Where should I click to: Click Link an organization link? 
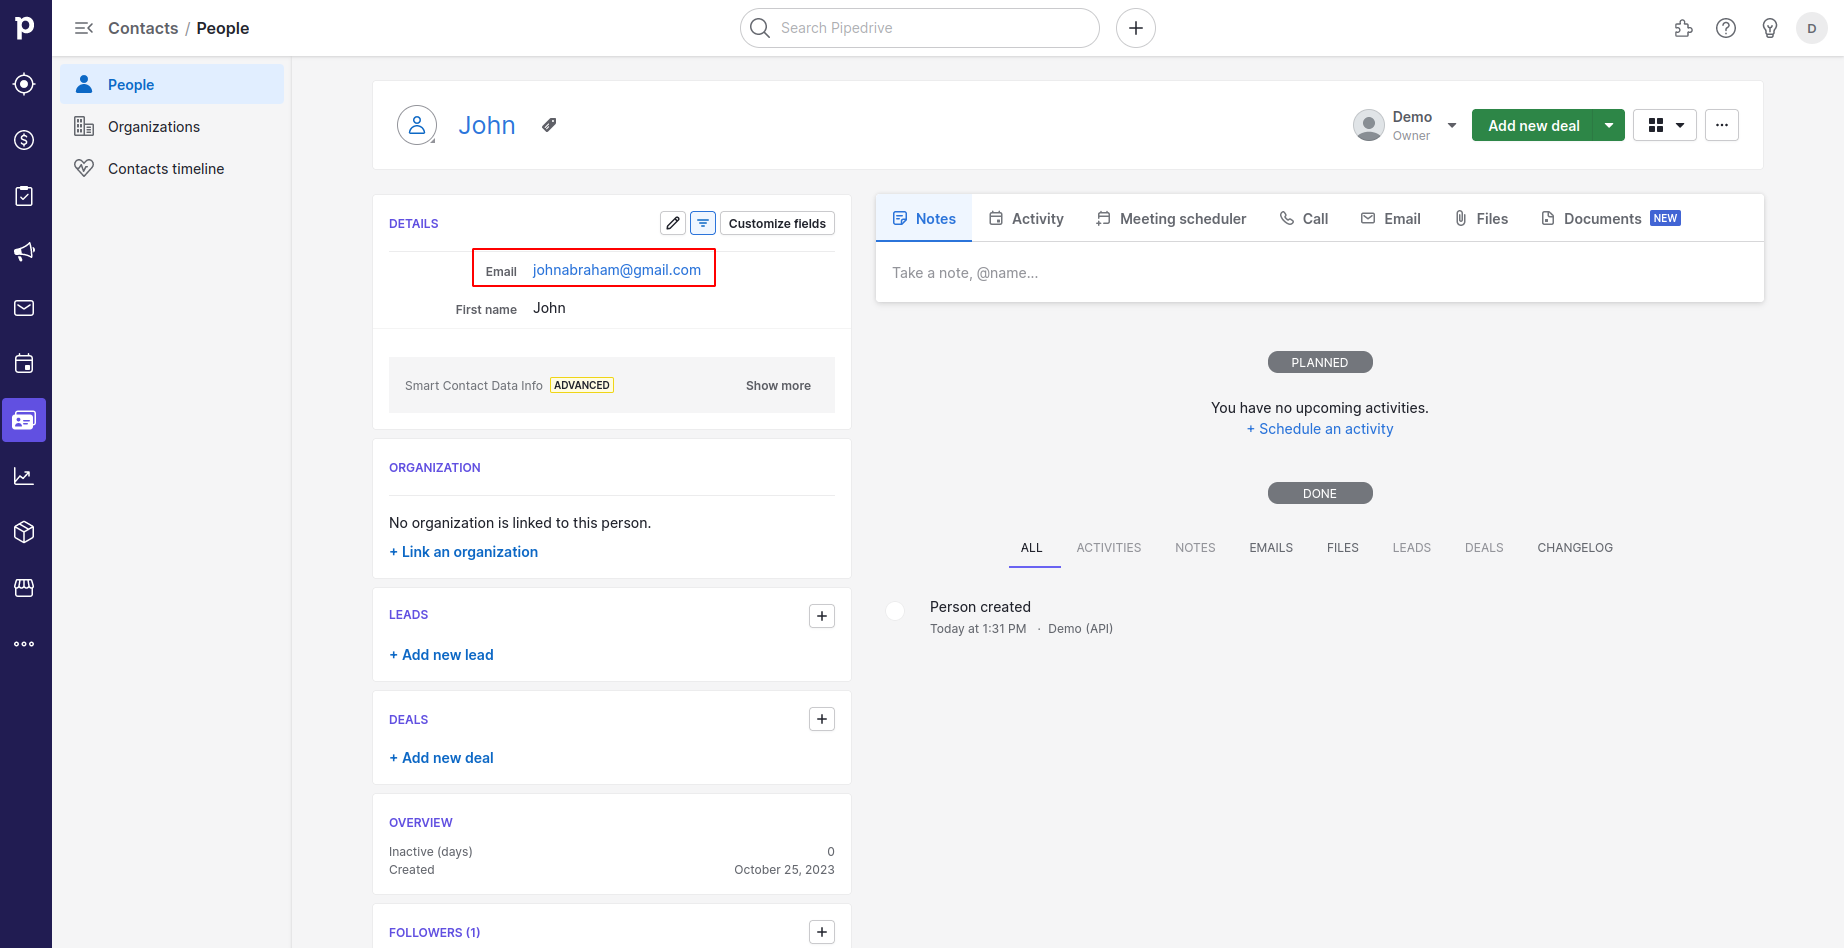point(464,552)
